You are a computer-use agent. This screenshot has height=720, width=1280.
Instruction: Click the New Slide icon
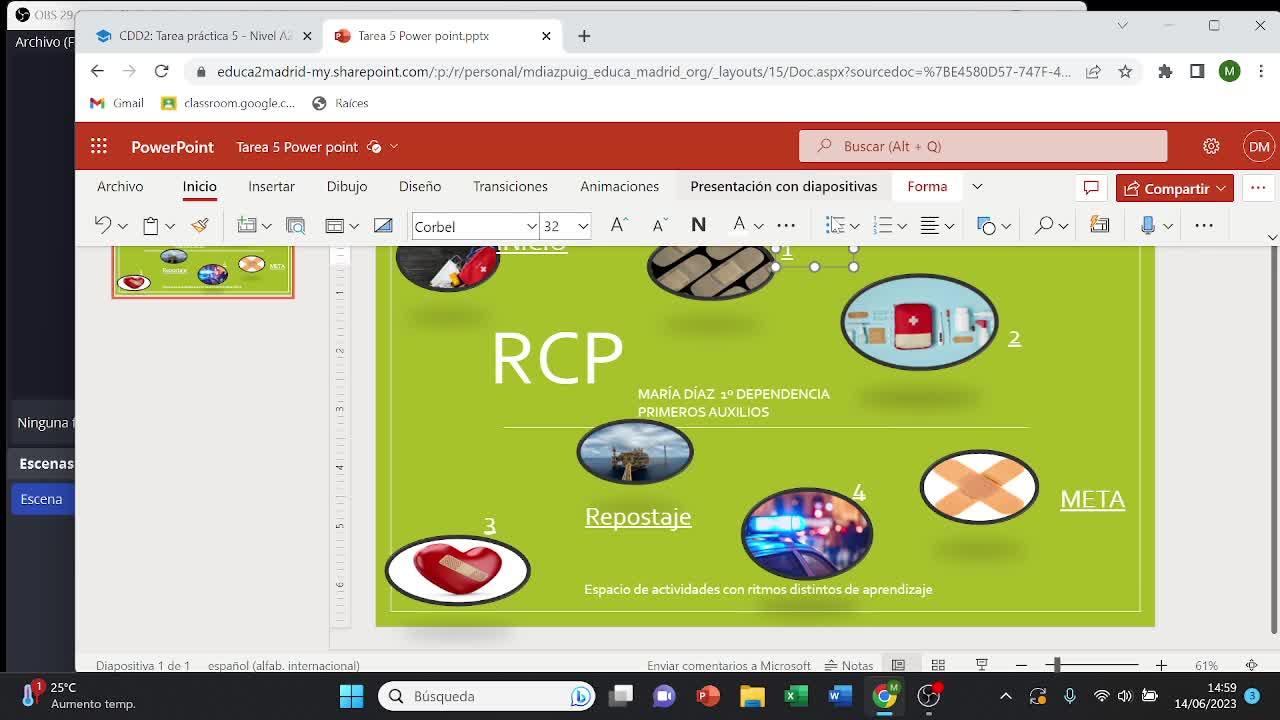(247, 225)
